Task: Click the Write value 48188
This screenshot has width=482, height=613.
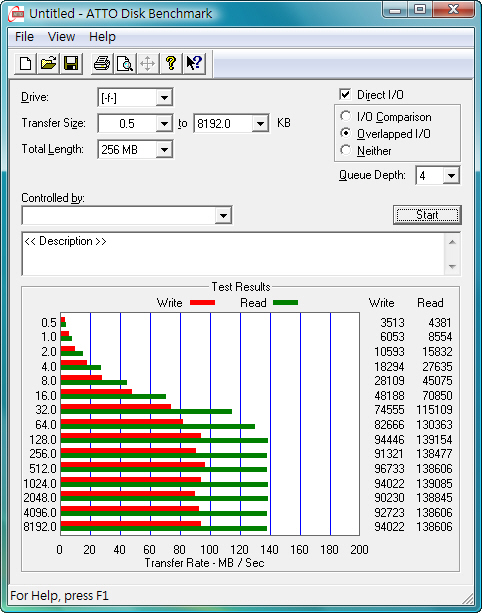Action: click(x=389, y=396)
